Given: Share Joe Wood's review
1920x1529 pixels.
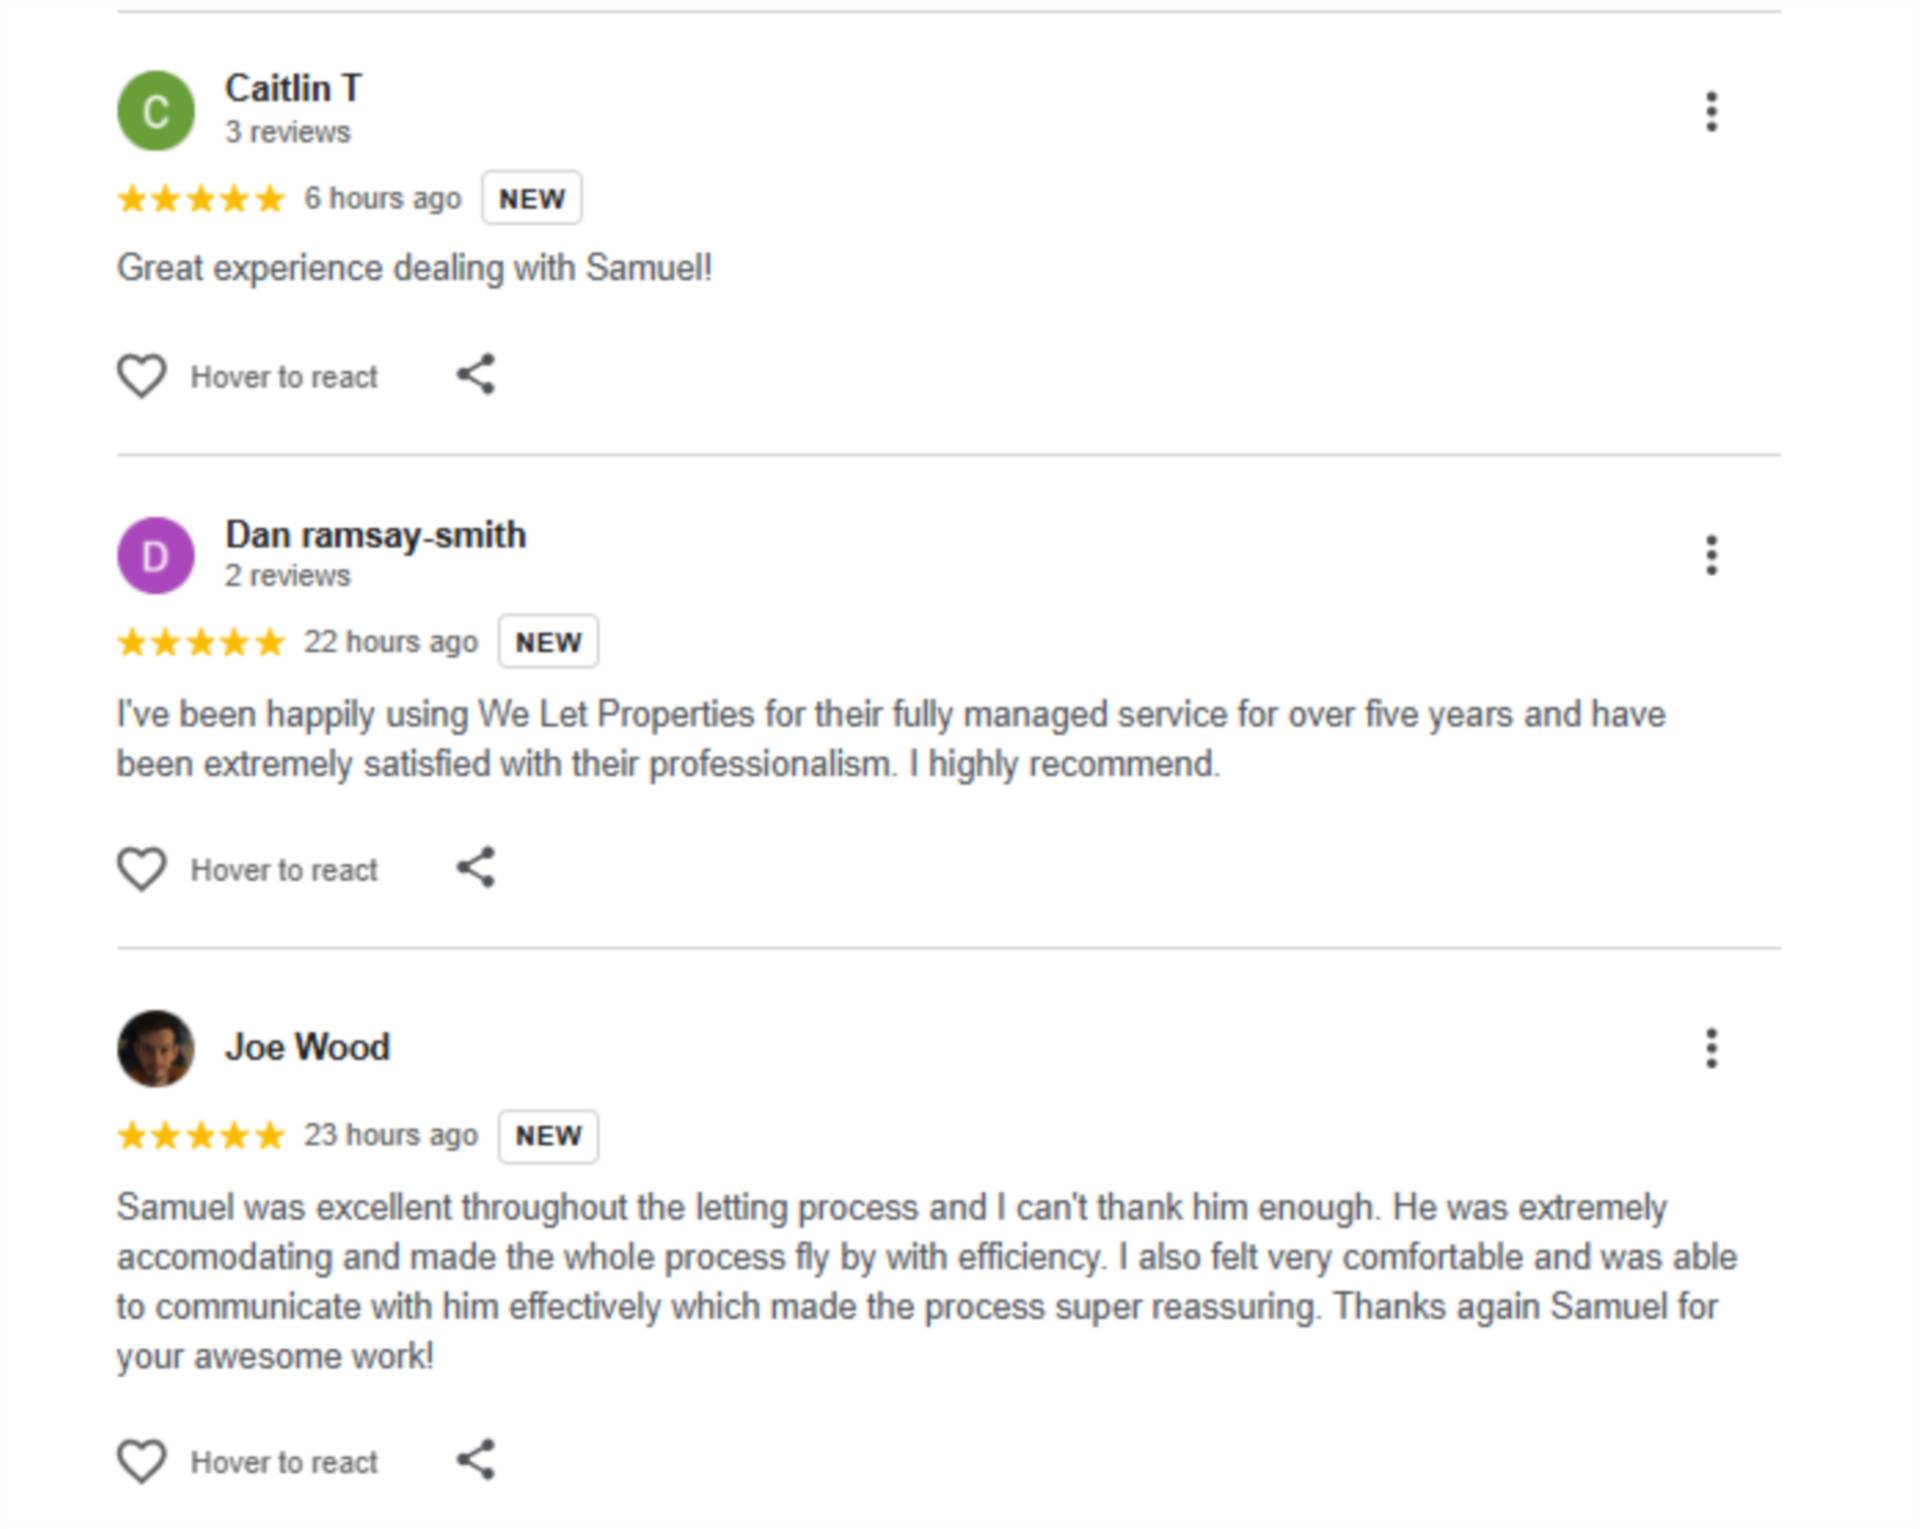Looking at the screenshot, I should (x=476, y=1460).
